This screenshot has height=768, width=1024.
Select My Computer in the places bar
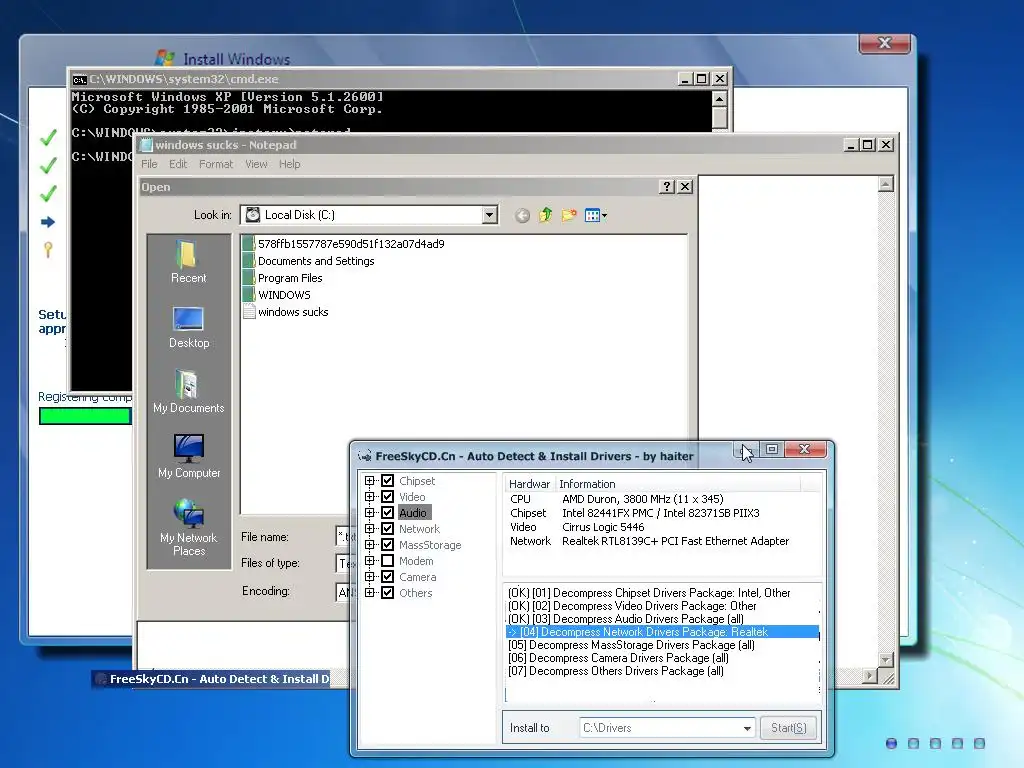189,456
